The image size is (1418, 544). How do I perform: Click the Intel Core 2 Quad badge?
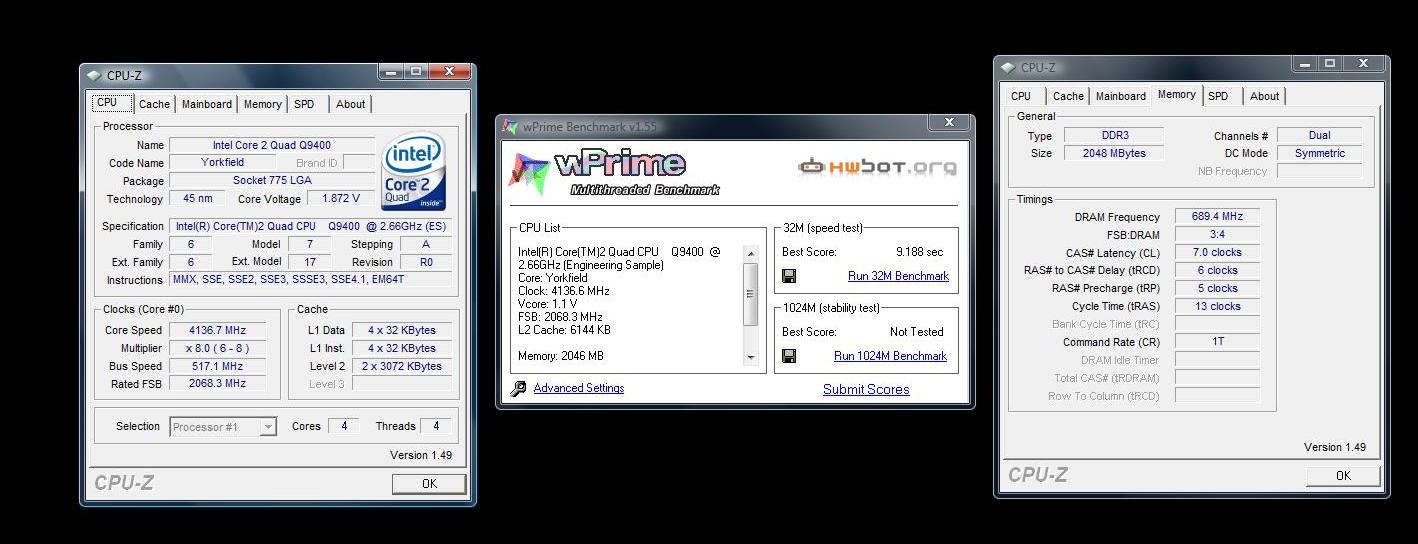[413, 171]
